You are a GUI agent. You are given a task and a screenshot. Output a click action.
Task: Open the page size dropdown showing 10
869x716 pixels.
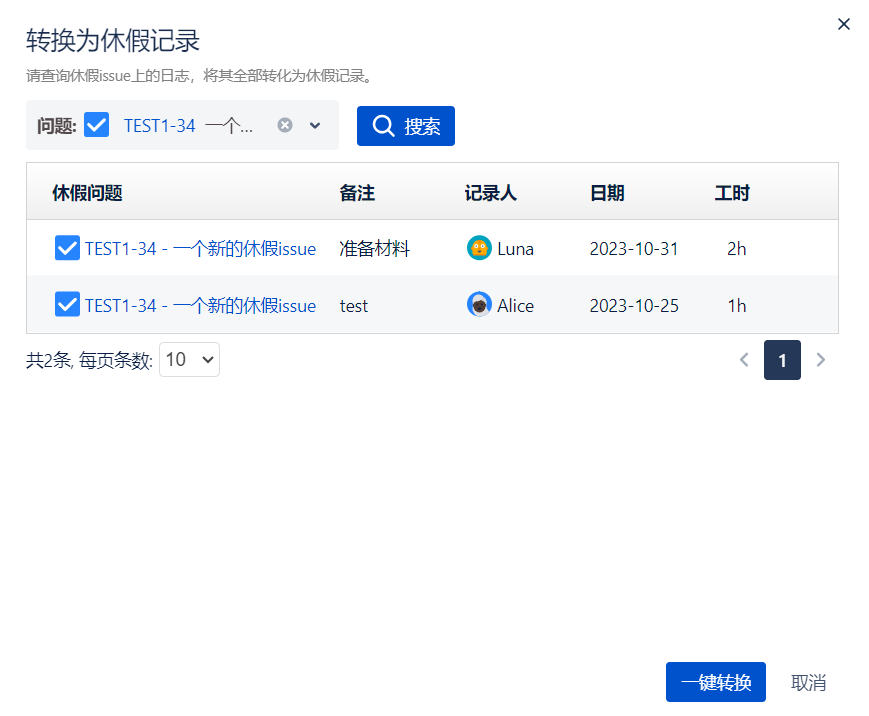[189, 360]
